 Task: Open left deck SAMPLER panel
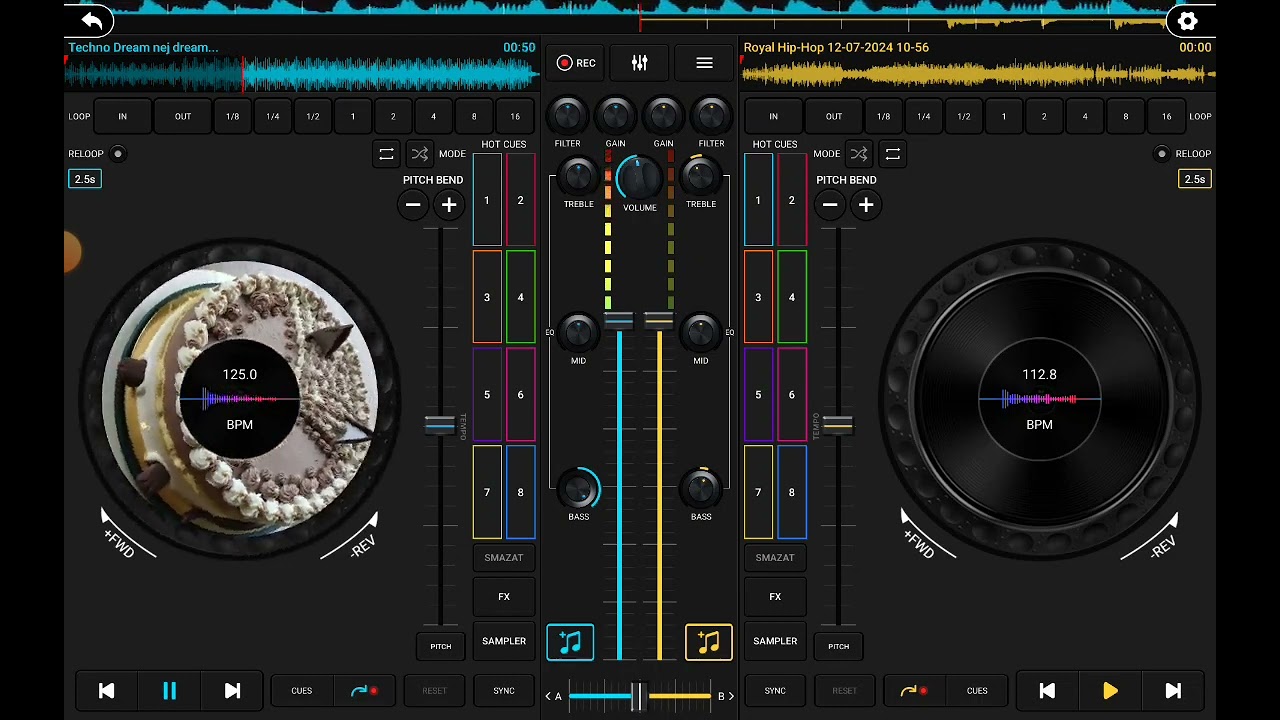click(504, 641)
